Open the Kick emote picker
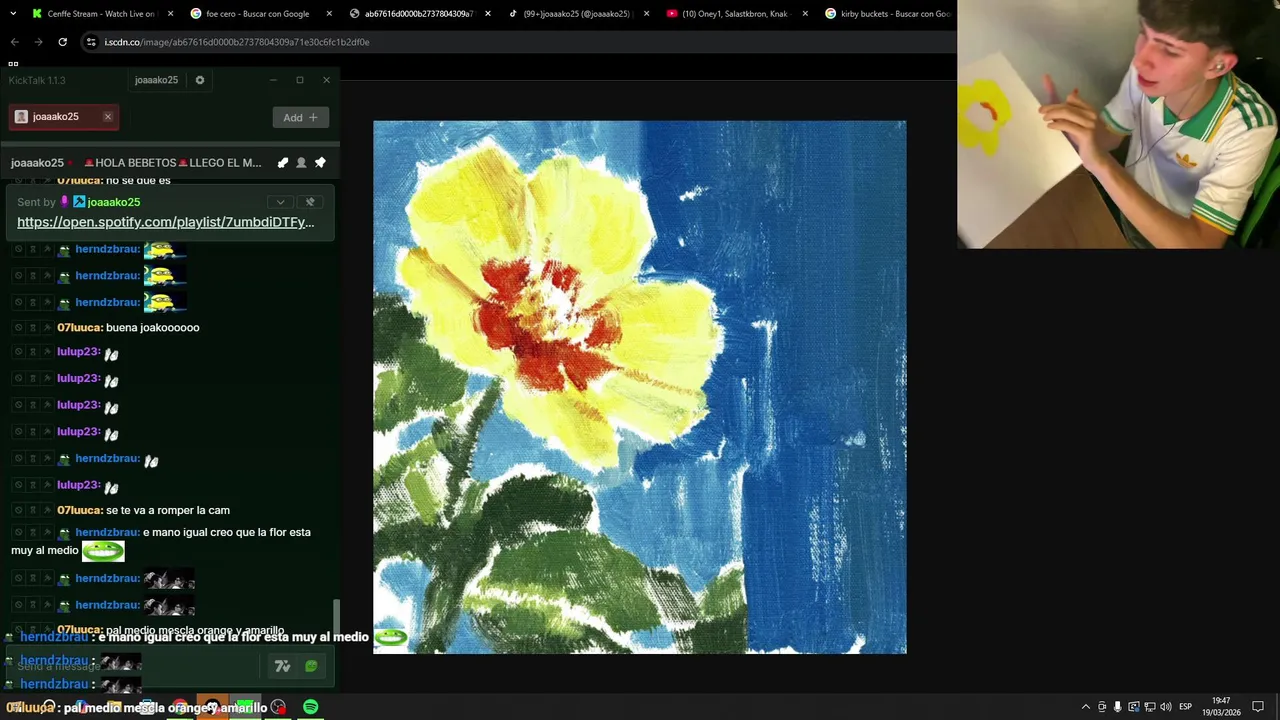 click(311, 666)
